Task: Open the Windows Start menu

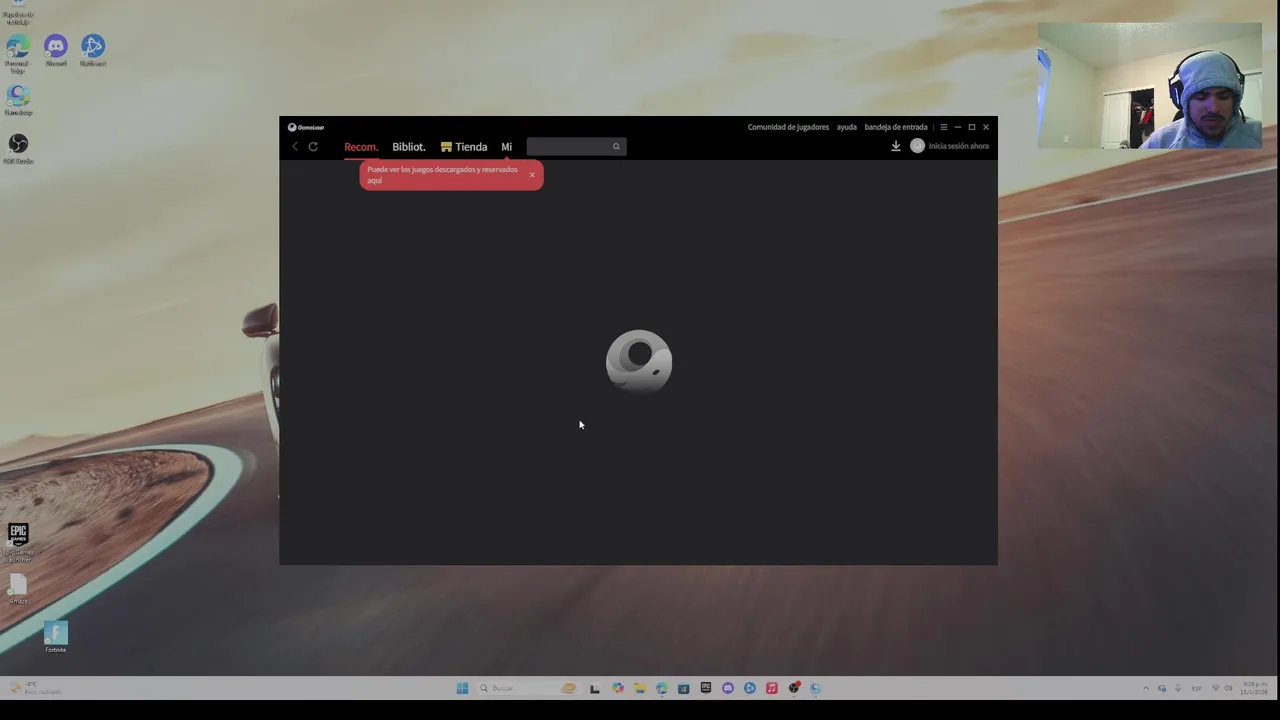Action: tap(462, 688)
